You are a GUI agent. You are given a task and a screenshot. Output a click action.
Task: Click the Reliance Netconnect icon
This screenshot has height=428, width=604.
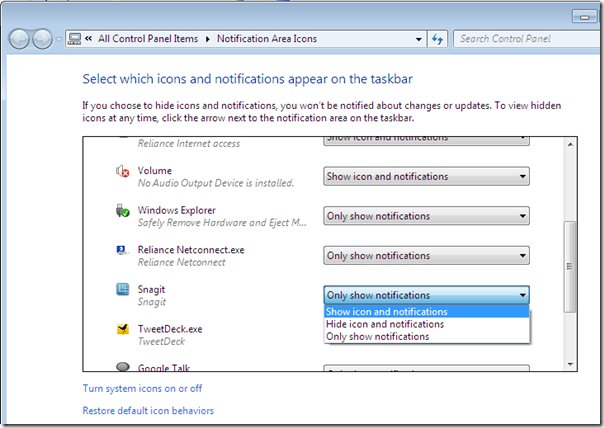click(x=122, y=250)
